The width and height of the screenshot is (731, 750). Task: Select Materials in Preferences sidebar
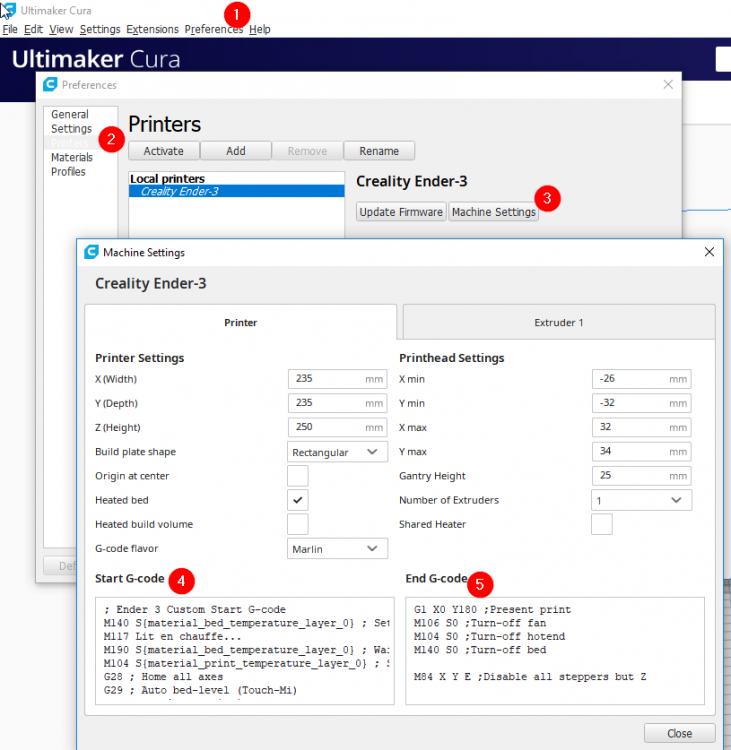point(72,157)
